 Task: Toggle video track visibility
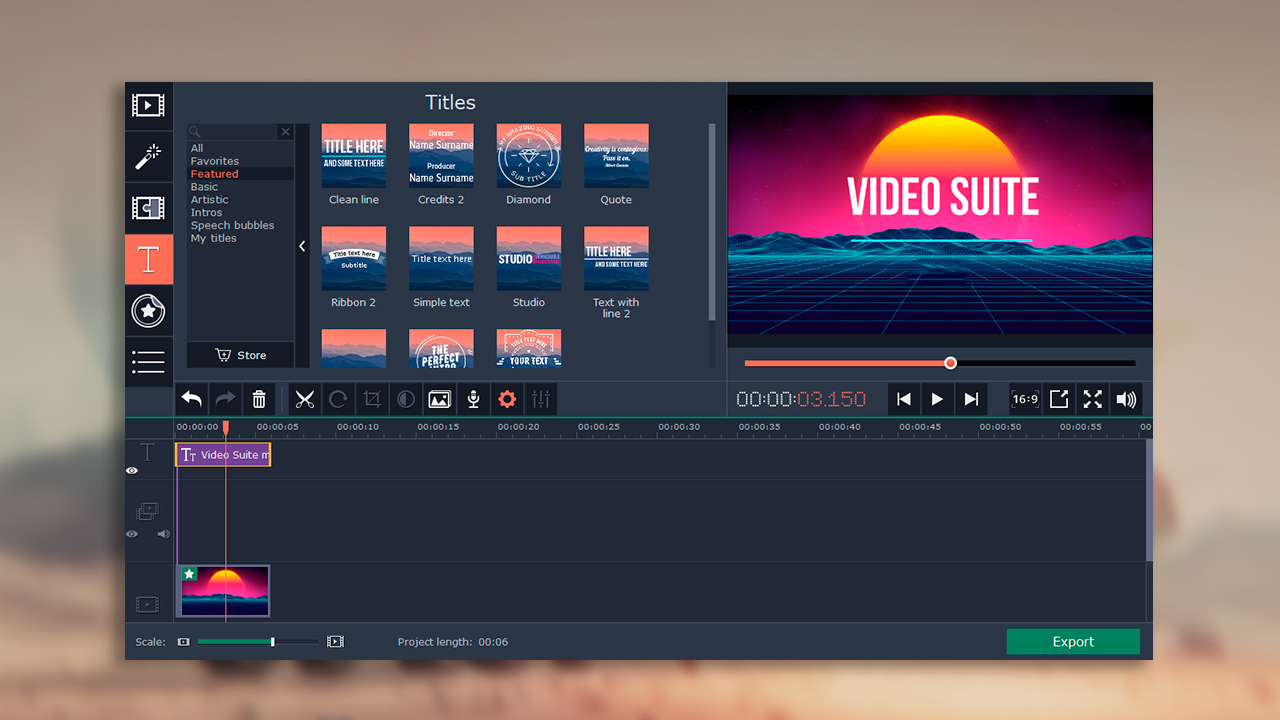[x=131, y=534]
